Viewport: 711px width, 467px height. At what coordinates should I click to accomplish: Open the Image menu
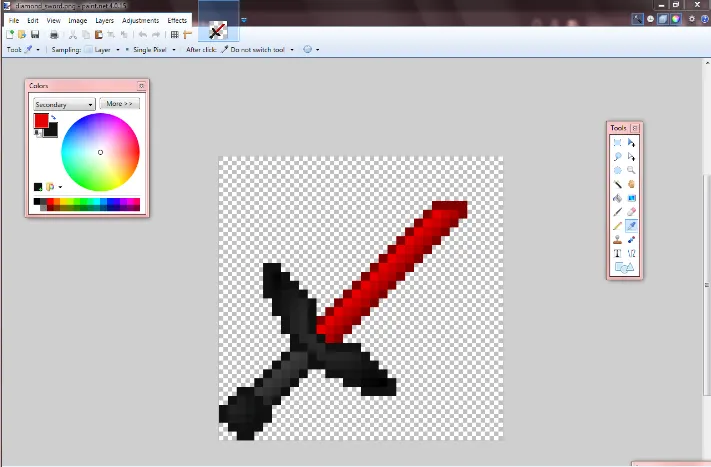[78, 20]
